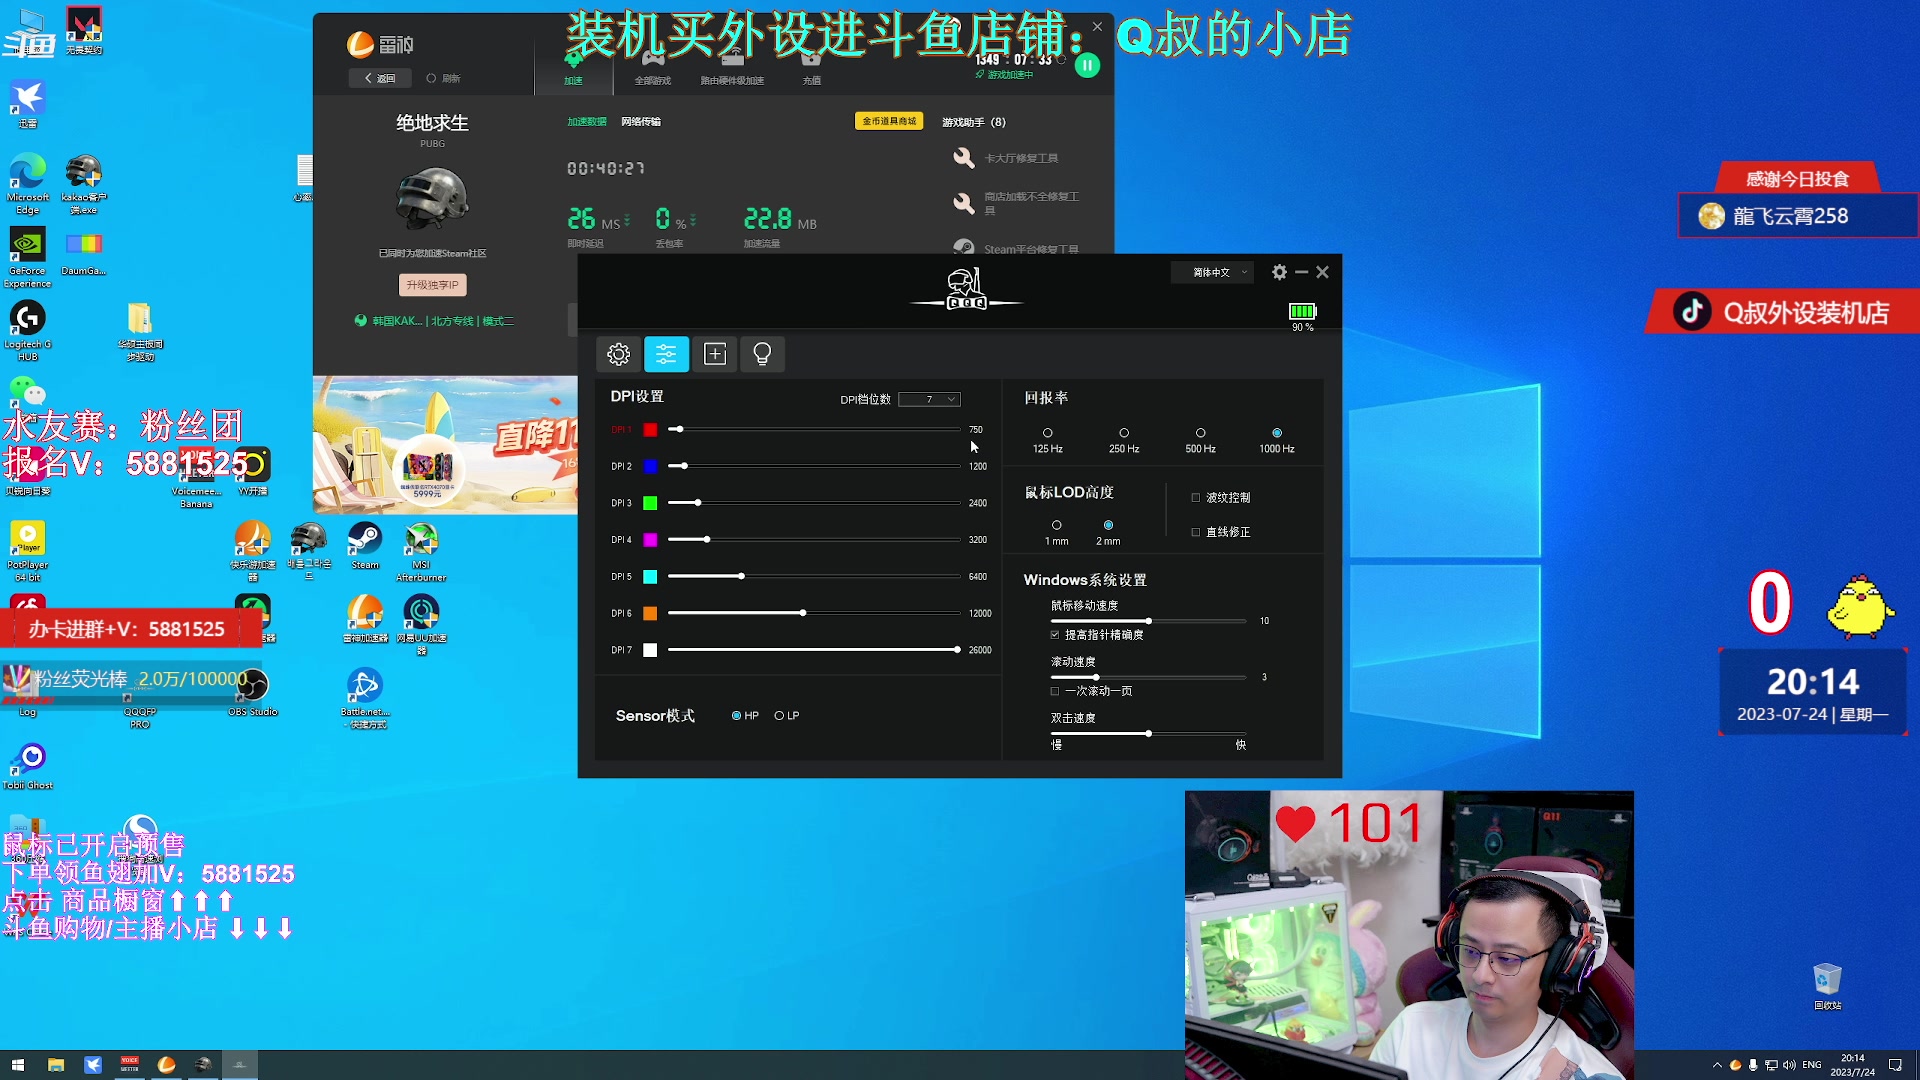Select the 500 Hz polling rate
Screen dimensions: 1920x1080
pyautogui.click(x=1201, y=433)
